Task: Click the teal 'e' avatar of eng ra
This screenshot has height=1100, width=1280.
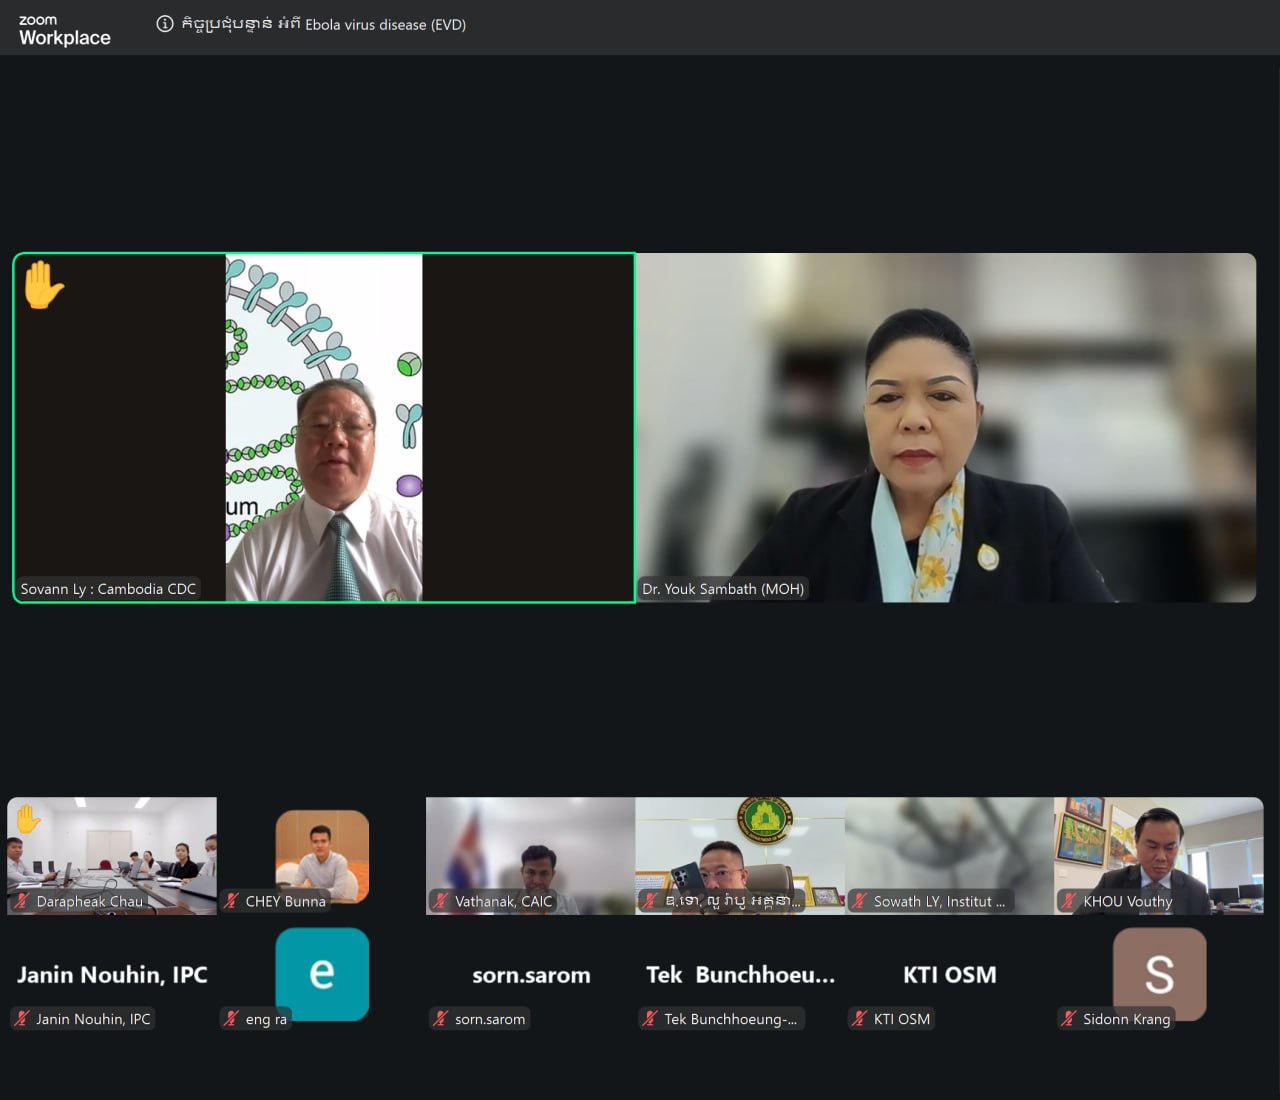Action: (x=322, y=974)
